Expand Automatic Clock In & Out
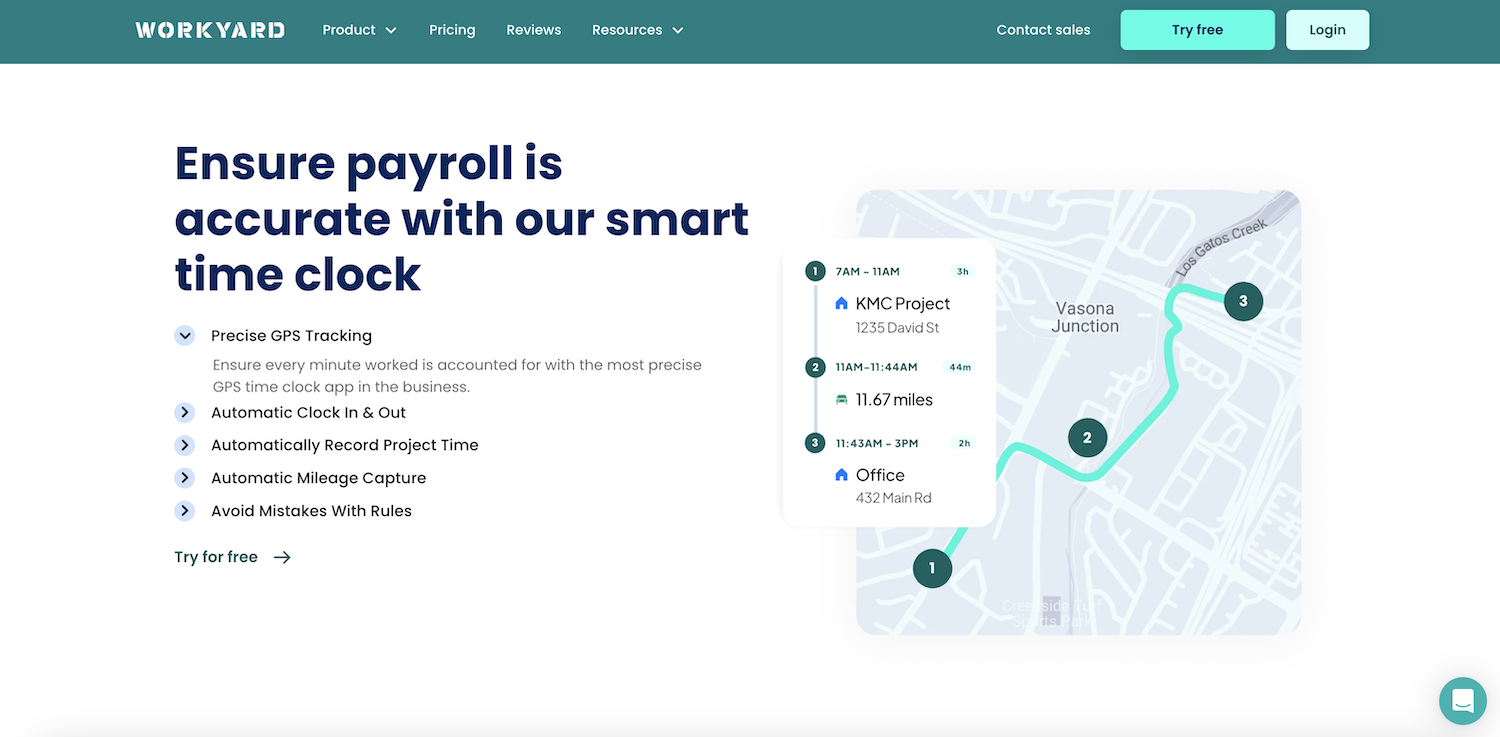The height and width of the screenshot is (737, 1500). pos(185,412)
